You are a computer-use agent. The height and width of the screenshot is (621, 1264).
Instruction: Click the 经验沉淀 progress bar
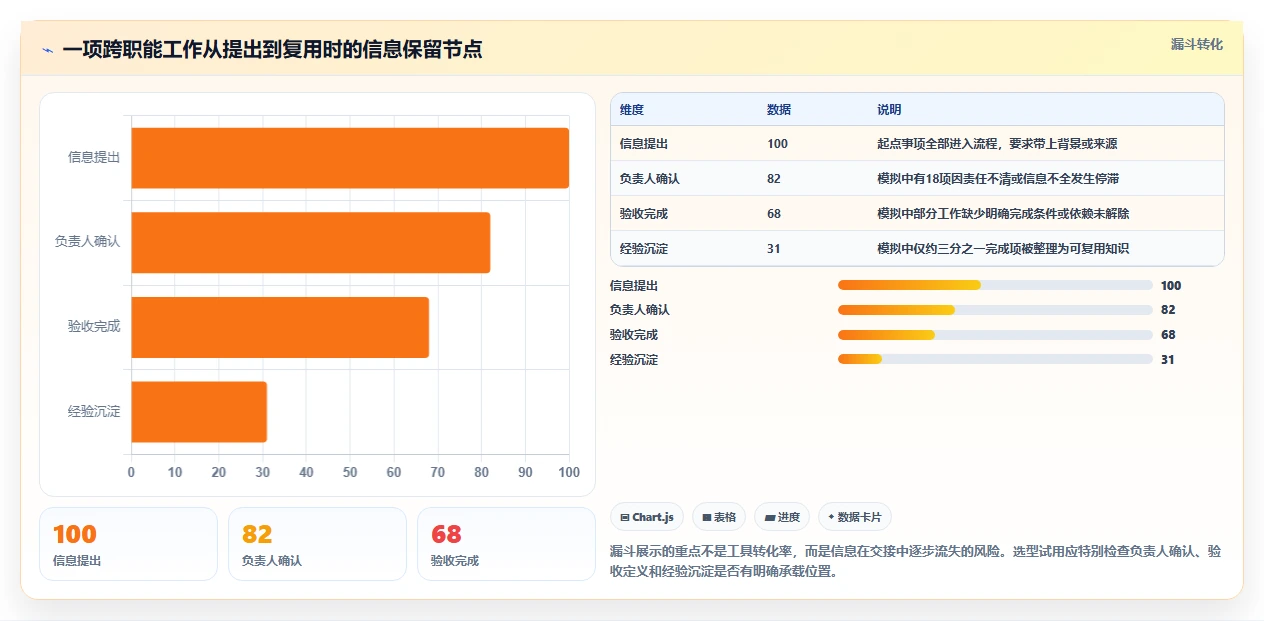point(995,360)
